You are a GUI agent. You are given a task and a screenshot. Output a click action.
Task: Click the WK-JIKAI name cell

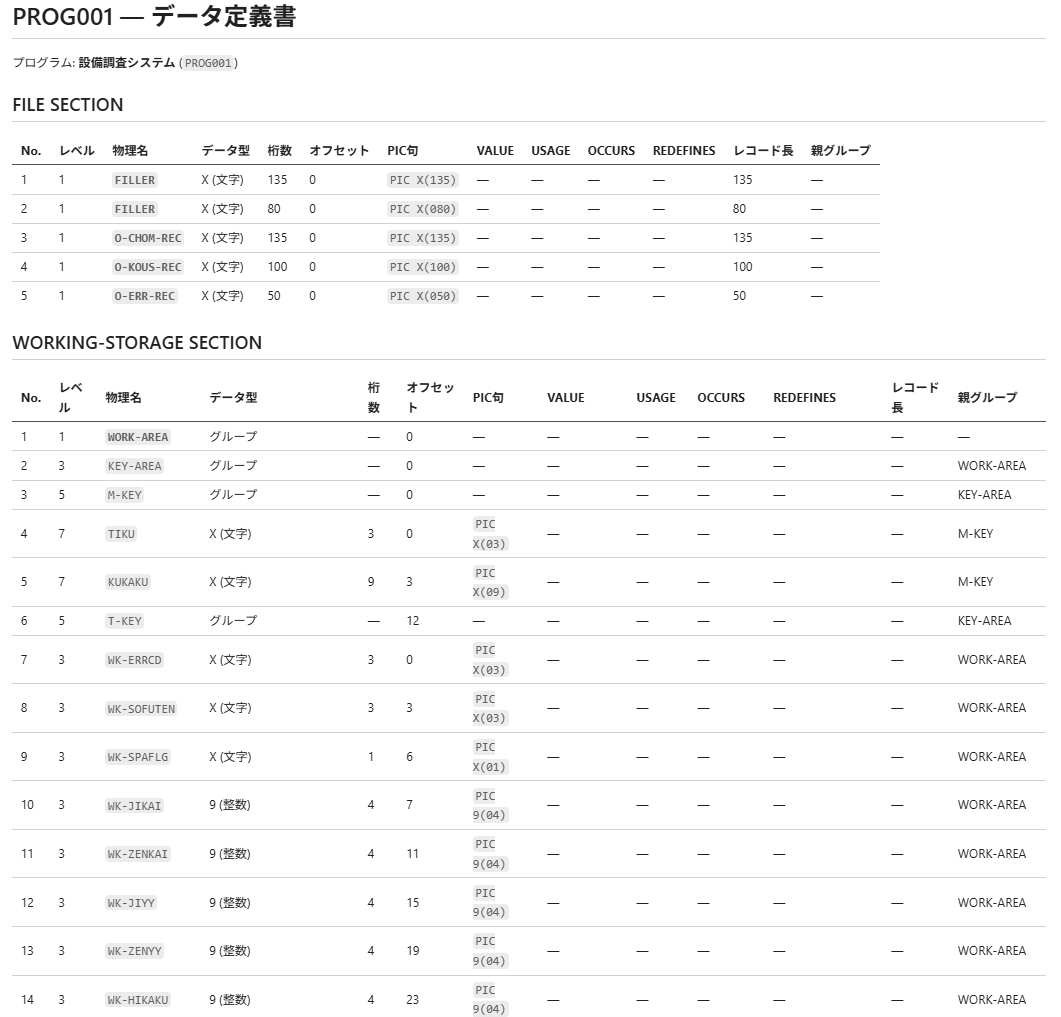pos(135,805)
